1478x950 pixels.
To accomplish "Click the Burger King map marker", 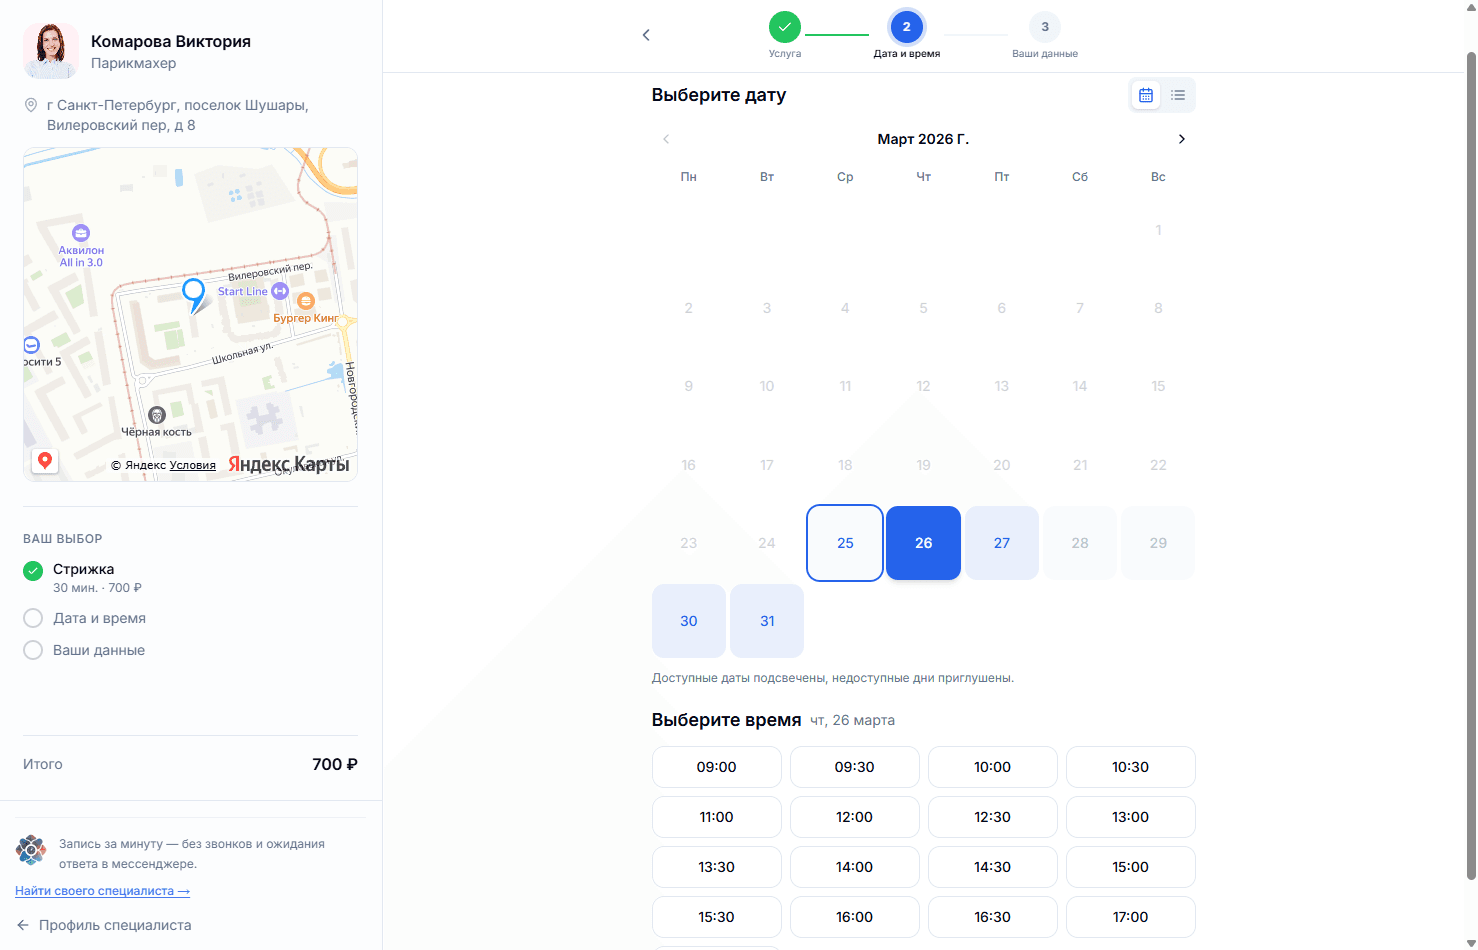I will coord(306,301).
